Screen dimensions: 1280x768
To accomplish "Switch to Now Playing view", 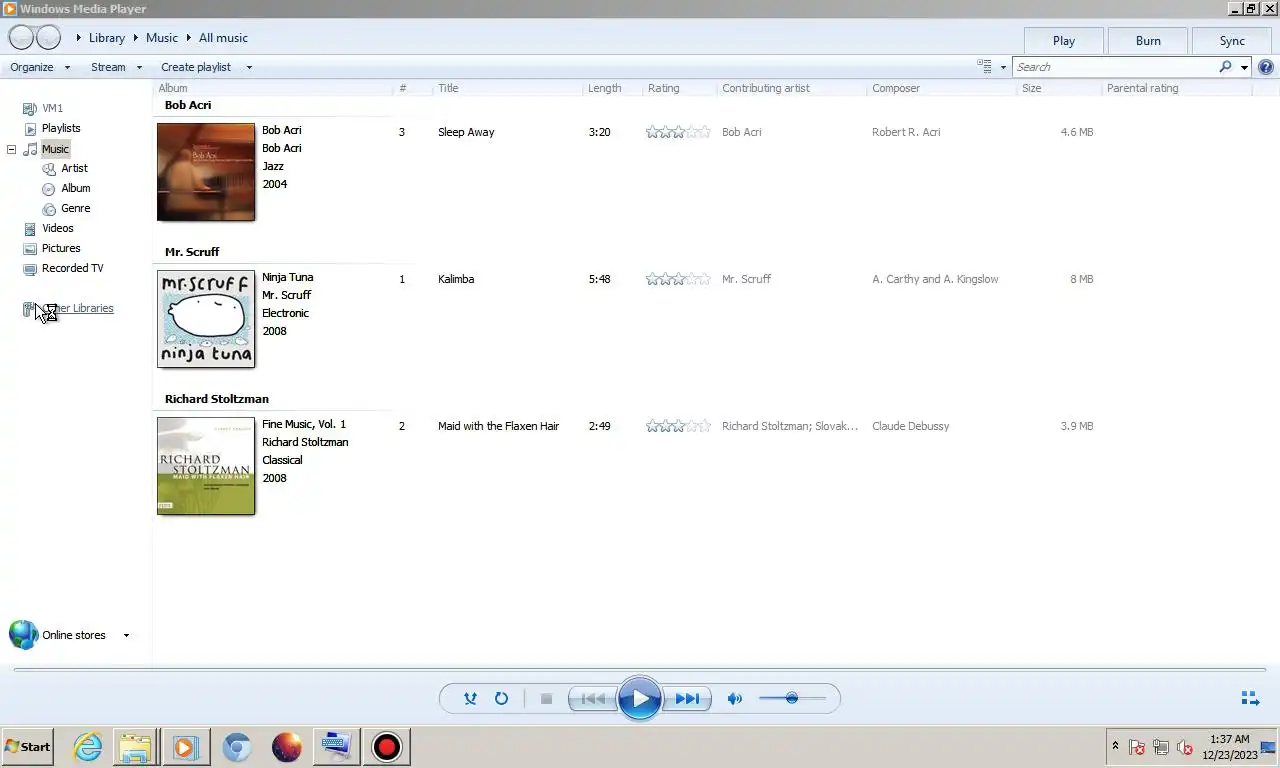I will [x=1249, y=698].
